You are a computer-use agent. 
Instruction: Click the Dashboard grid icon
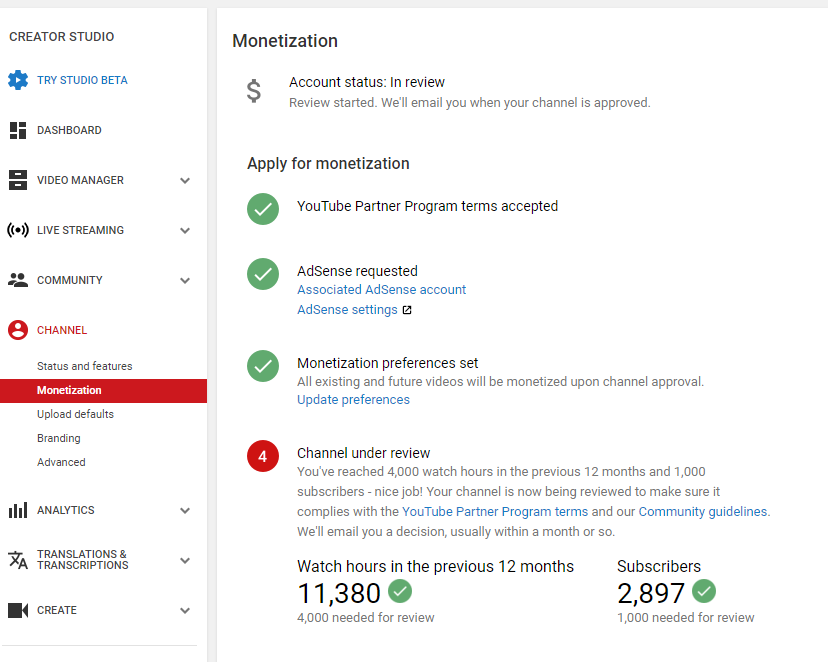pos(18,130)
